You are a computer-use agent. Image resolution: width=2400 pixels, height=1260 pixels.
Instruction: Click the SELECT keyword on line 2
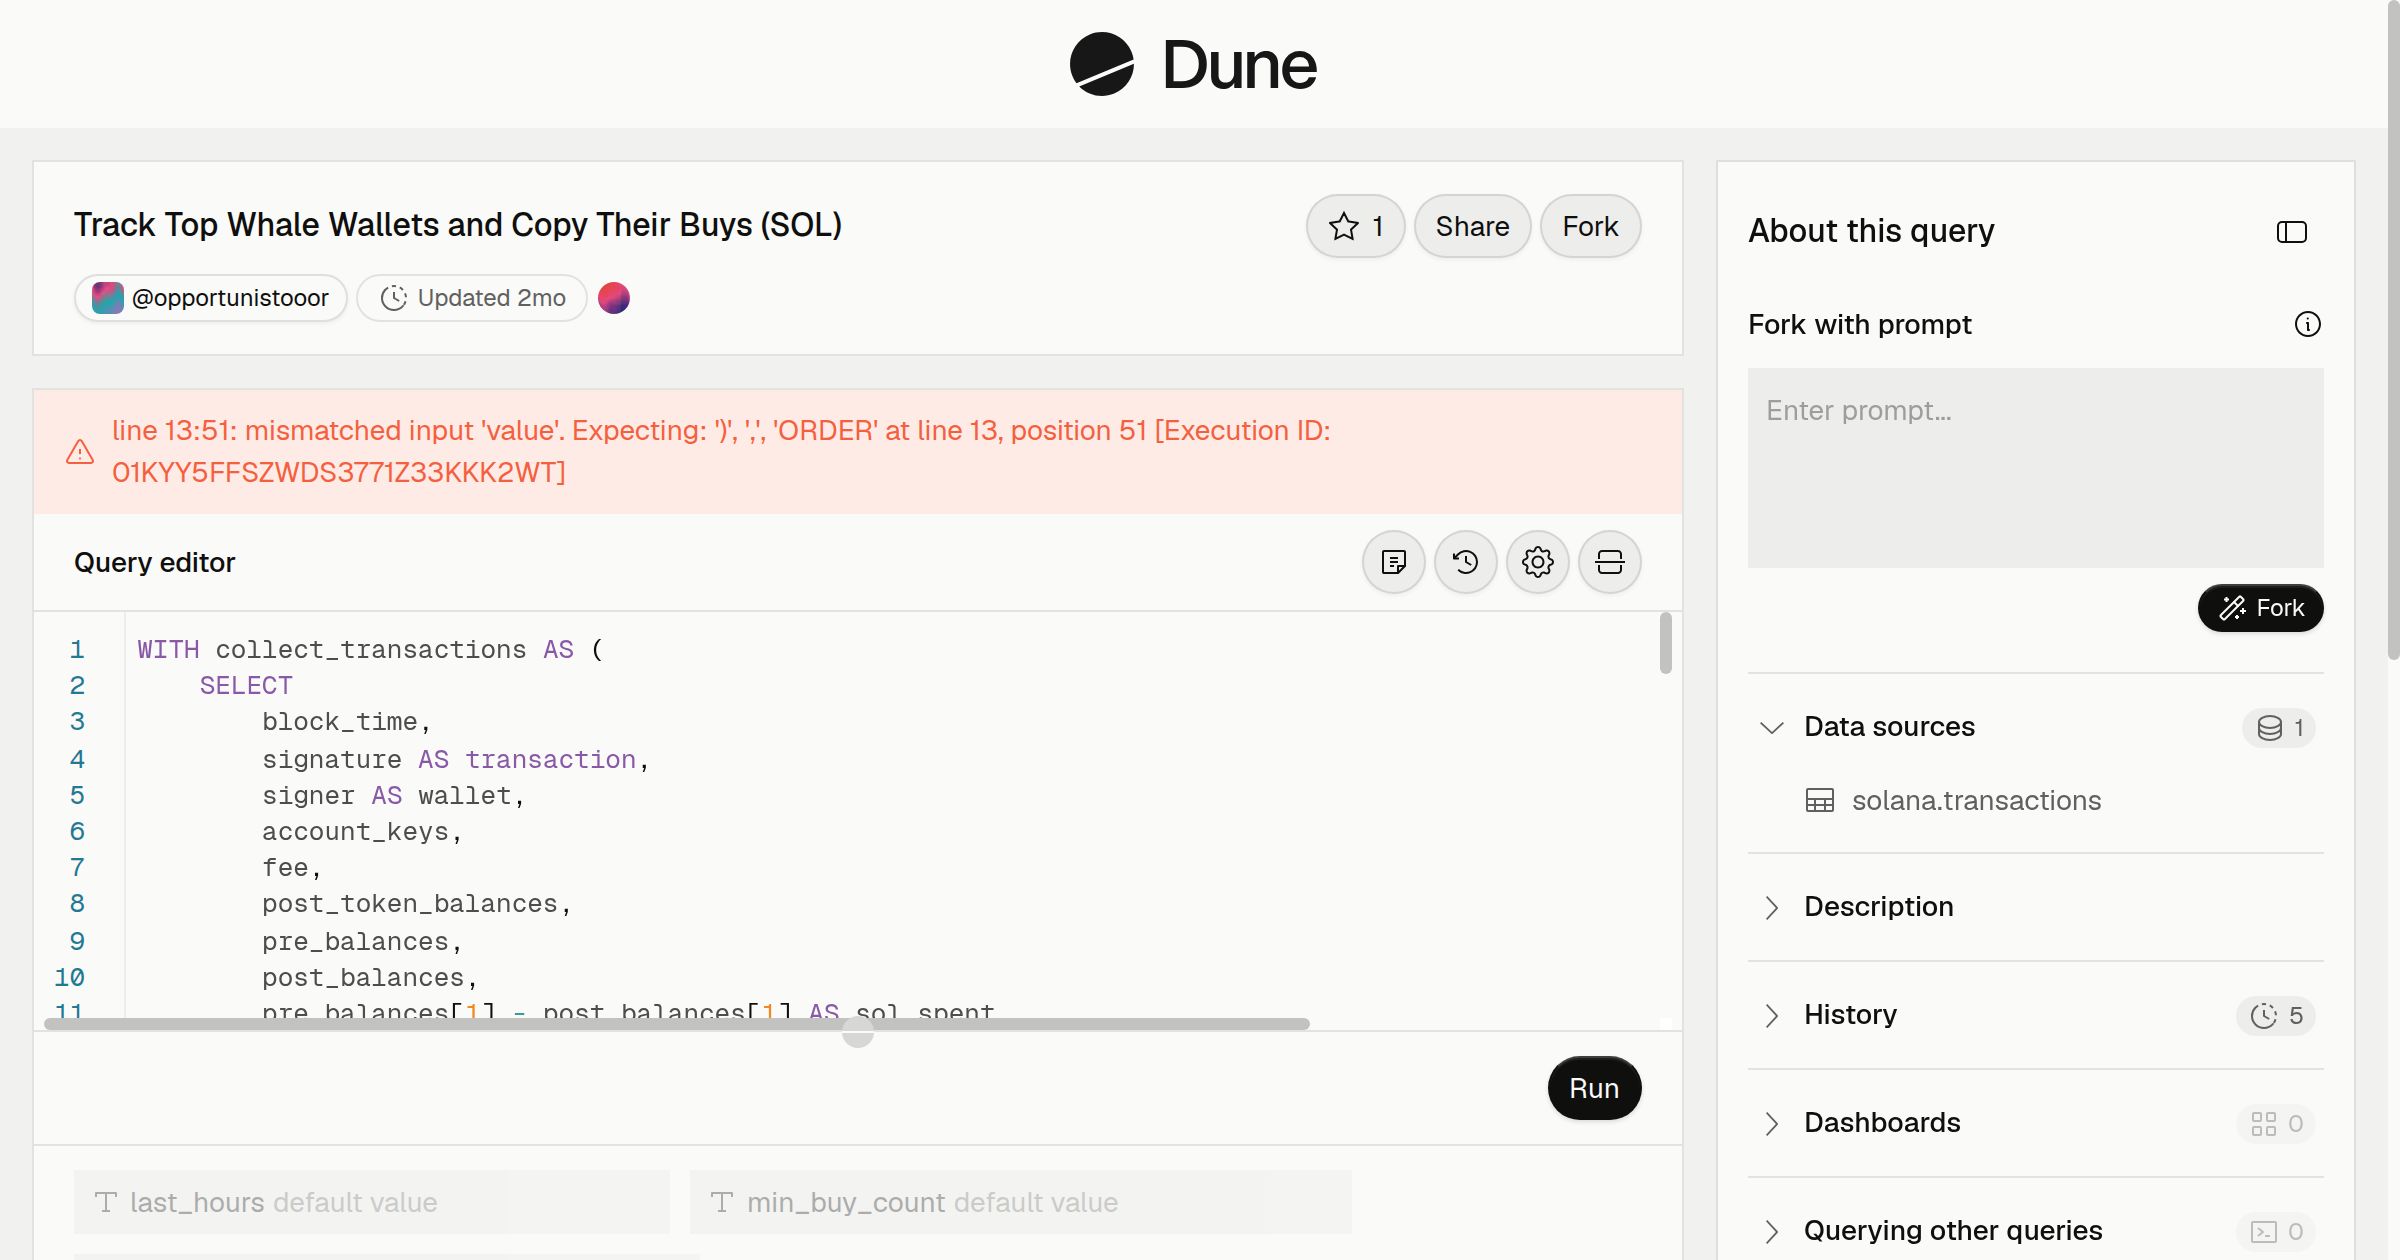(x=246, y=686)
